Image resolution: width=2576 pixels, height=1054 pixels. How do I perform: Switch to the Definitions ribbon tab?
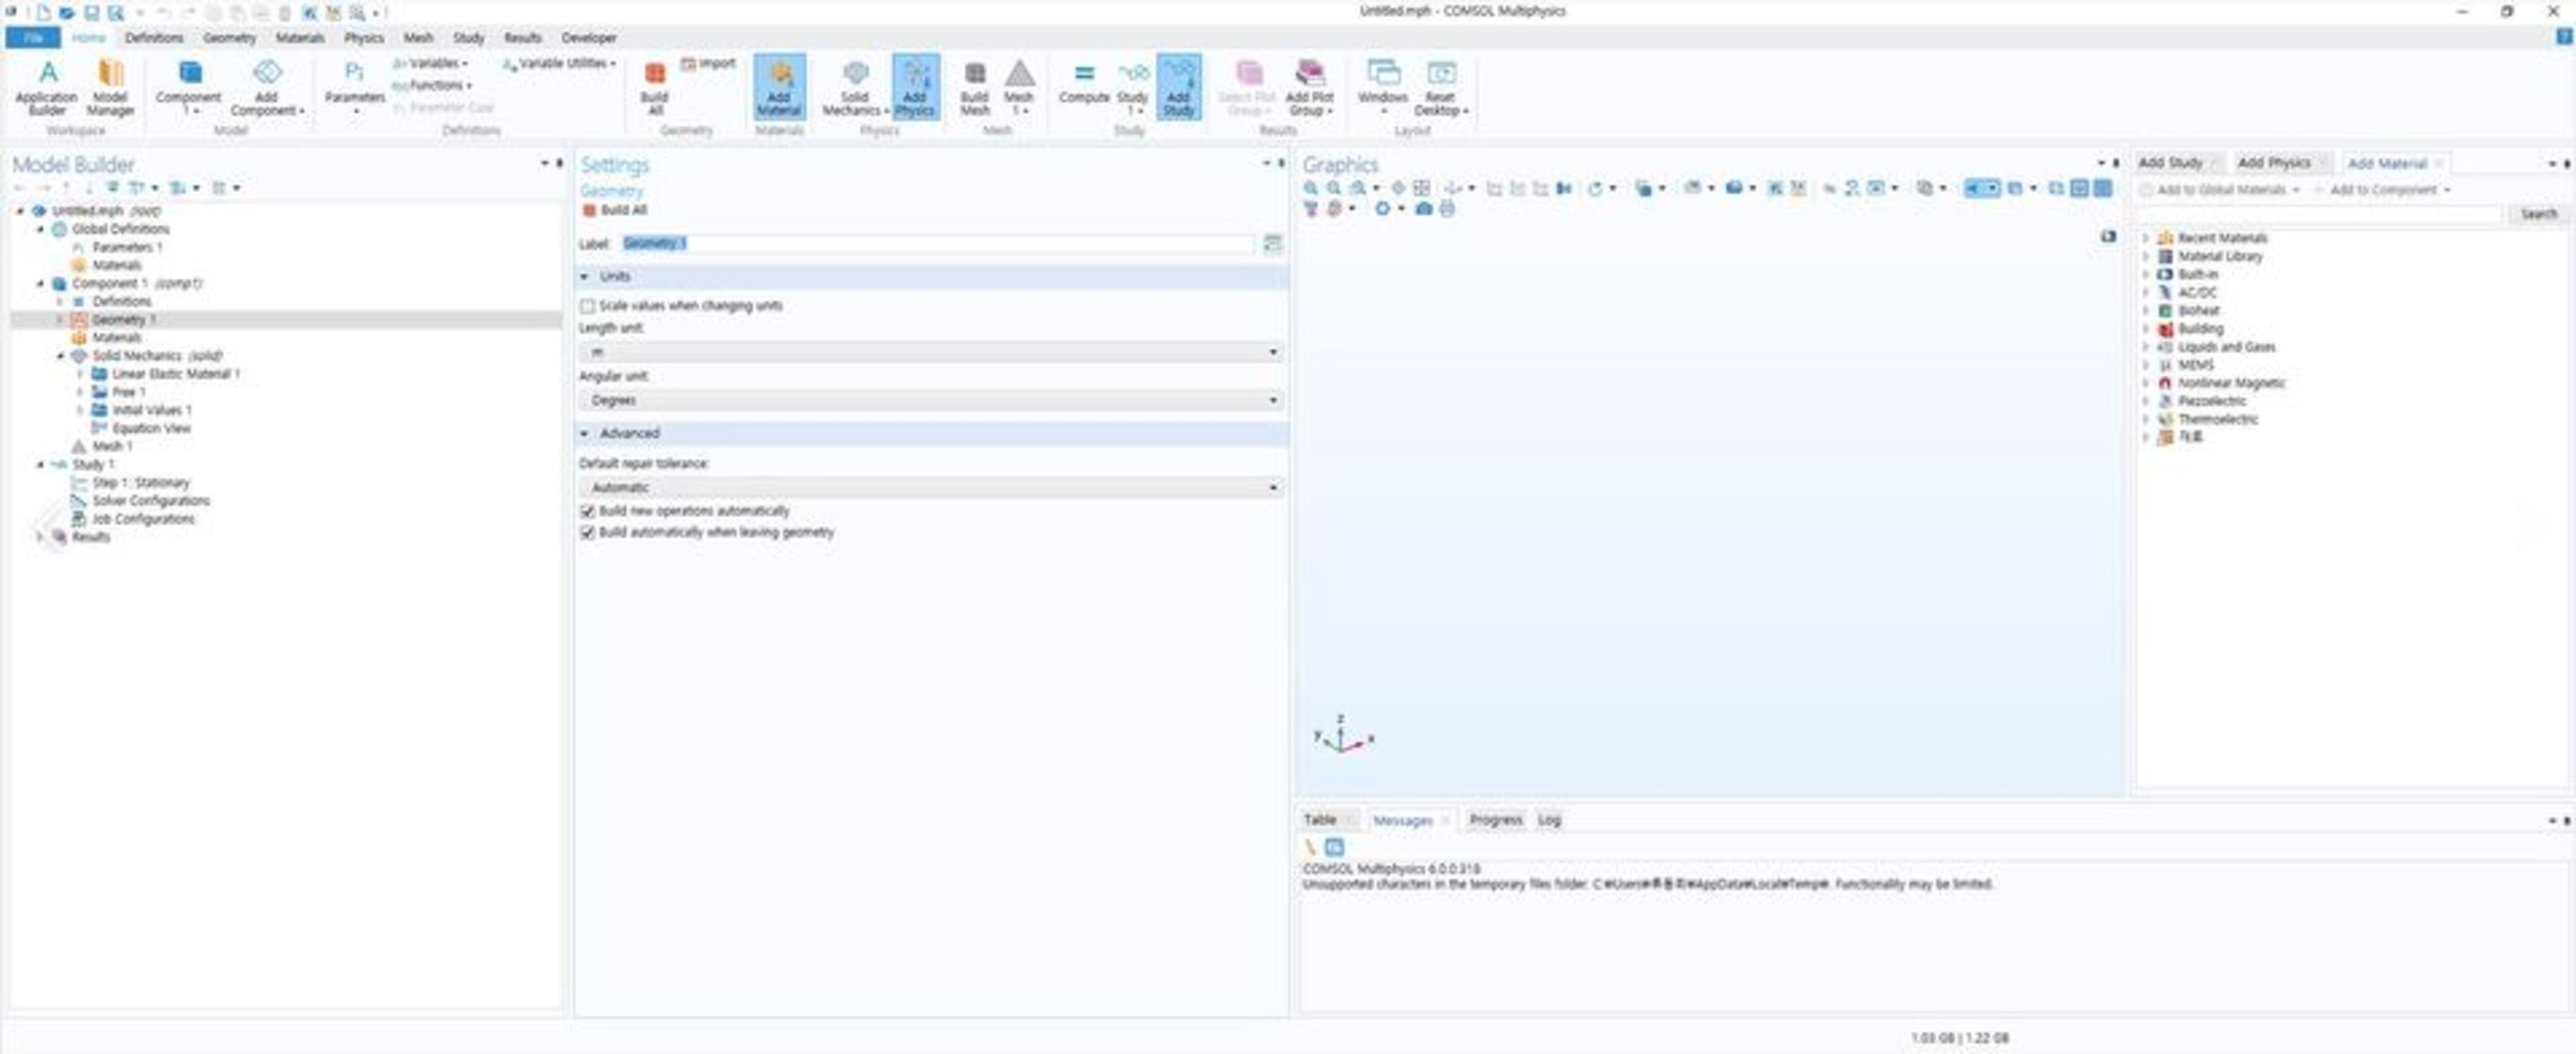click(x=154, y=38)
